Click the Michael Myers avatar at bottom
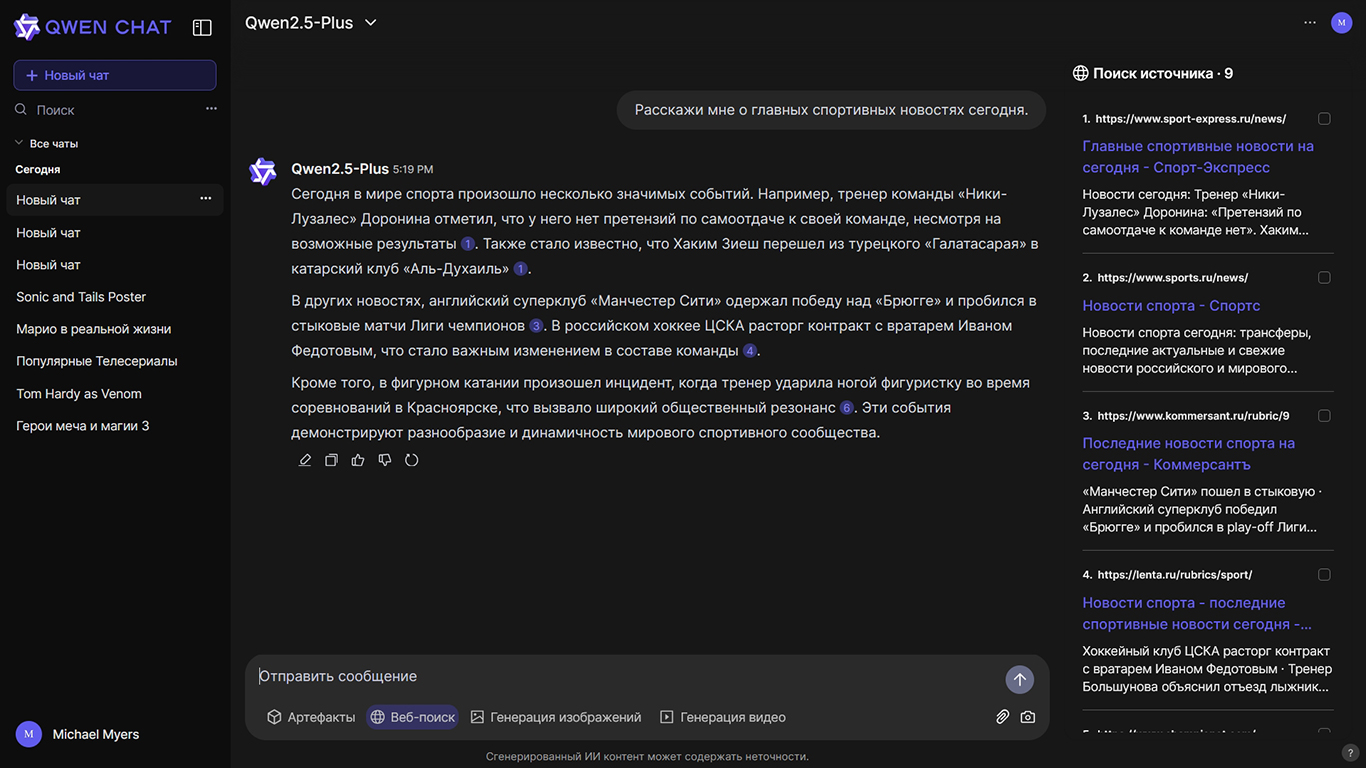The width and height of the screenshot is (1366, 768). coord(29,734)
